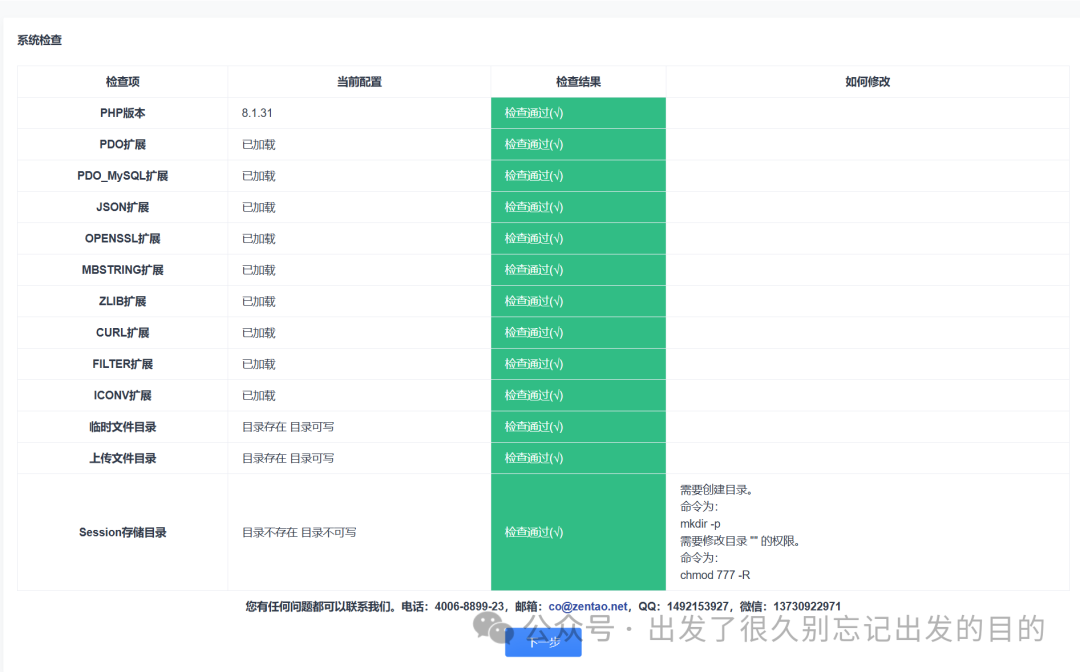
Task: Click the 检查项 column header
Action: pyautogui.click(x=122, y=81)
